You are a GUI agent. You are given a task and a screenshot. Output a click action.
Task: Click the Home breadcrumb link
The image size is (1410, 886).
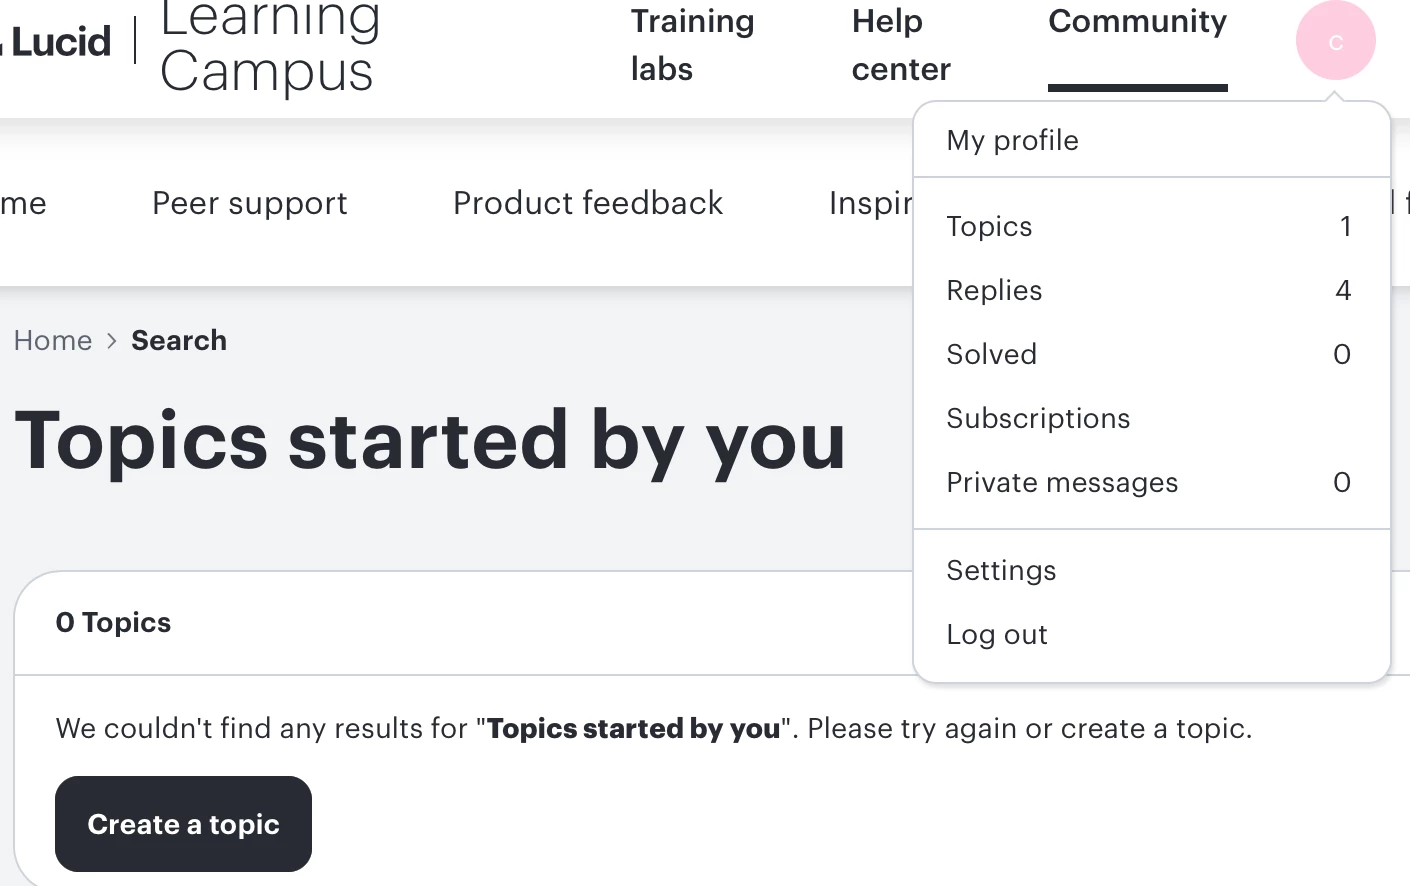[53, 340]
